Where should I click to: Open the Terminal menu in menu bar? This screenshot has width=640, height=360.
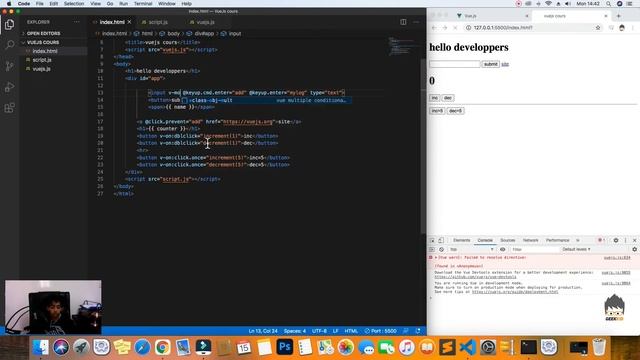[143, 4]
